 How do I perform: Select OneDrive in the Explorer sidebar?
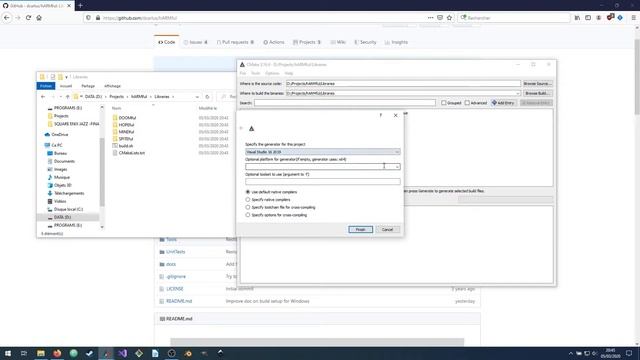(60, 135)
